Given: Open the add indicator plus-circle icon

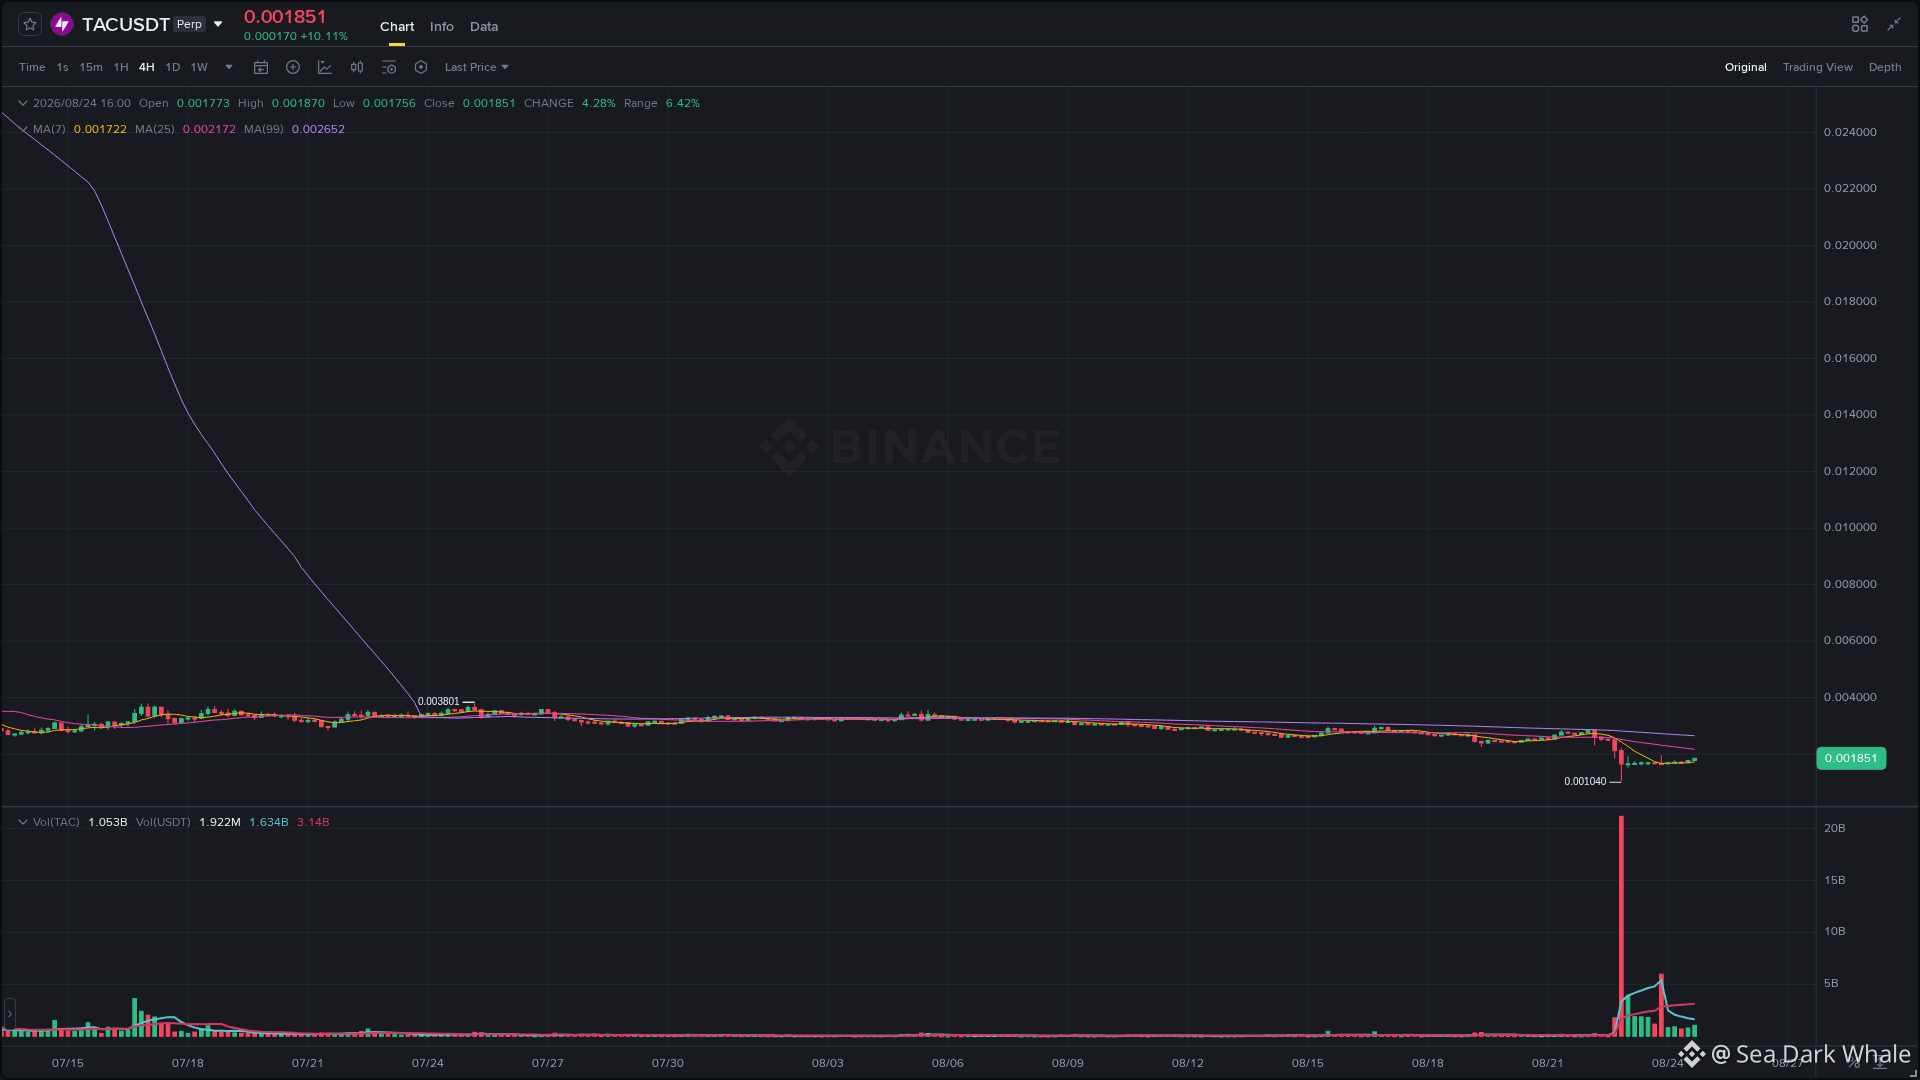Looking at the screenshot, I should click(x=293, y=67).
